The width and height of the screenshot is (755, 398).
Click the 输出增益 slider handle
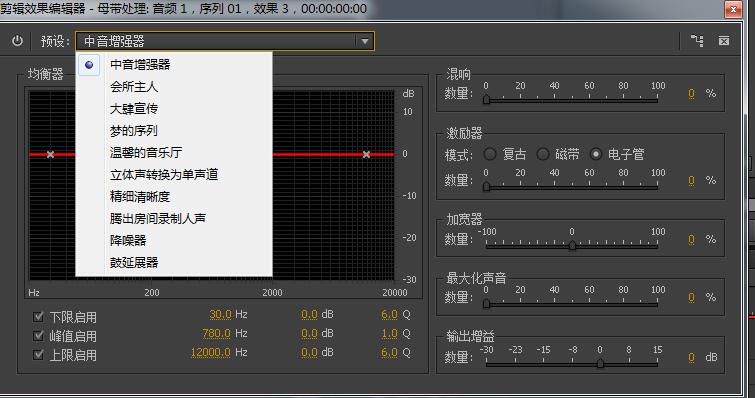pos(600,363)
